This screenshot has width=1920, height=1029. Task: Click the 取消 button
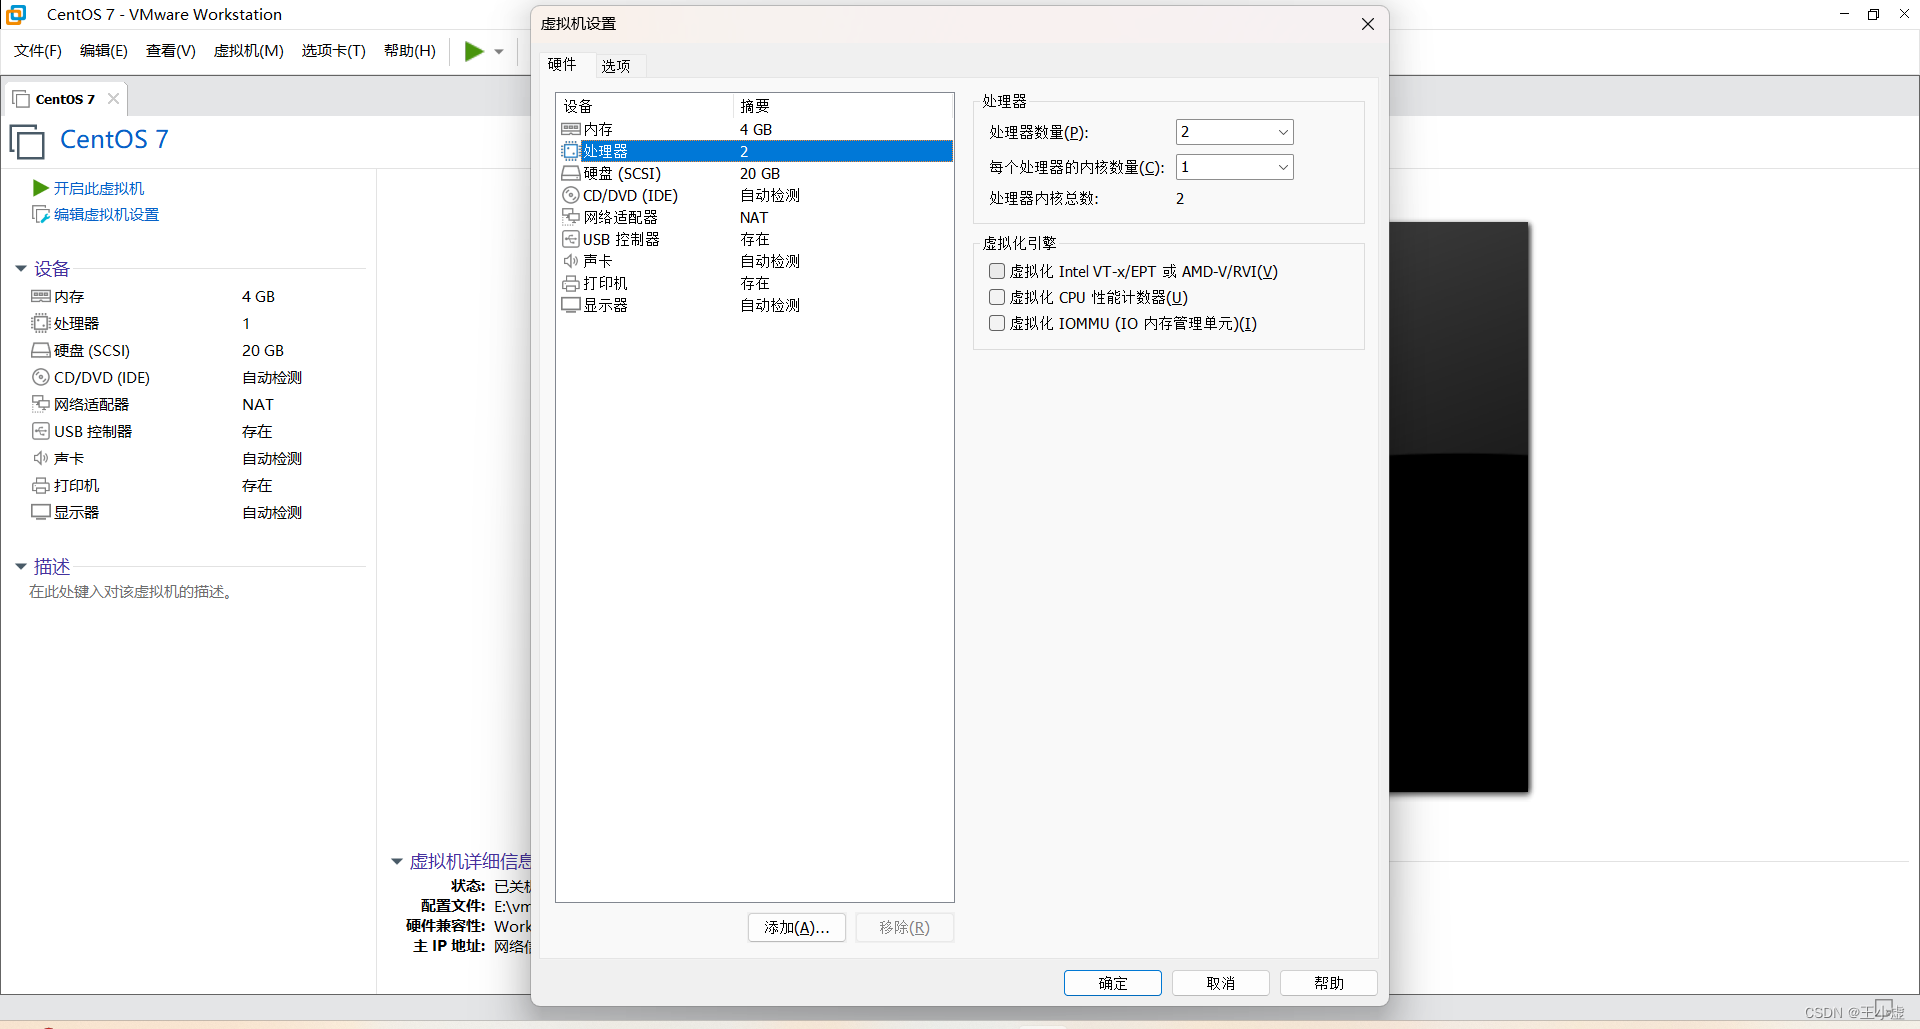1221,983
